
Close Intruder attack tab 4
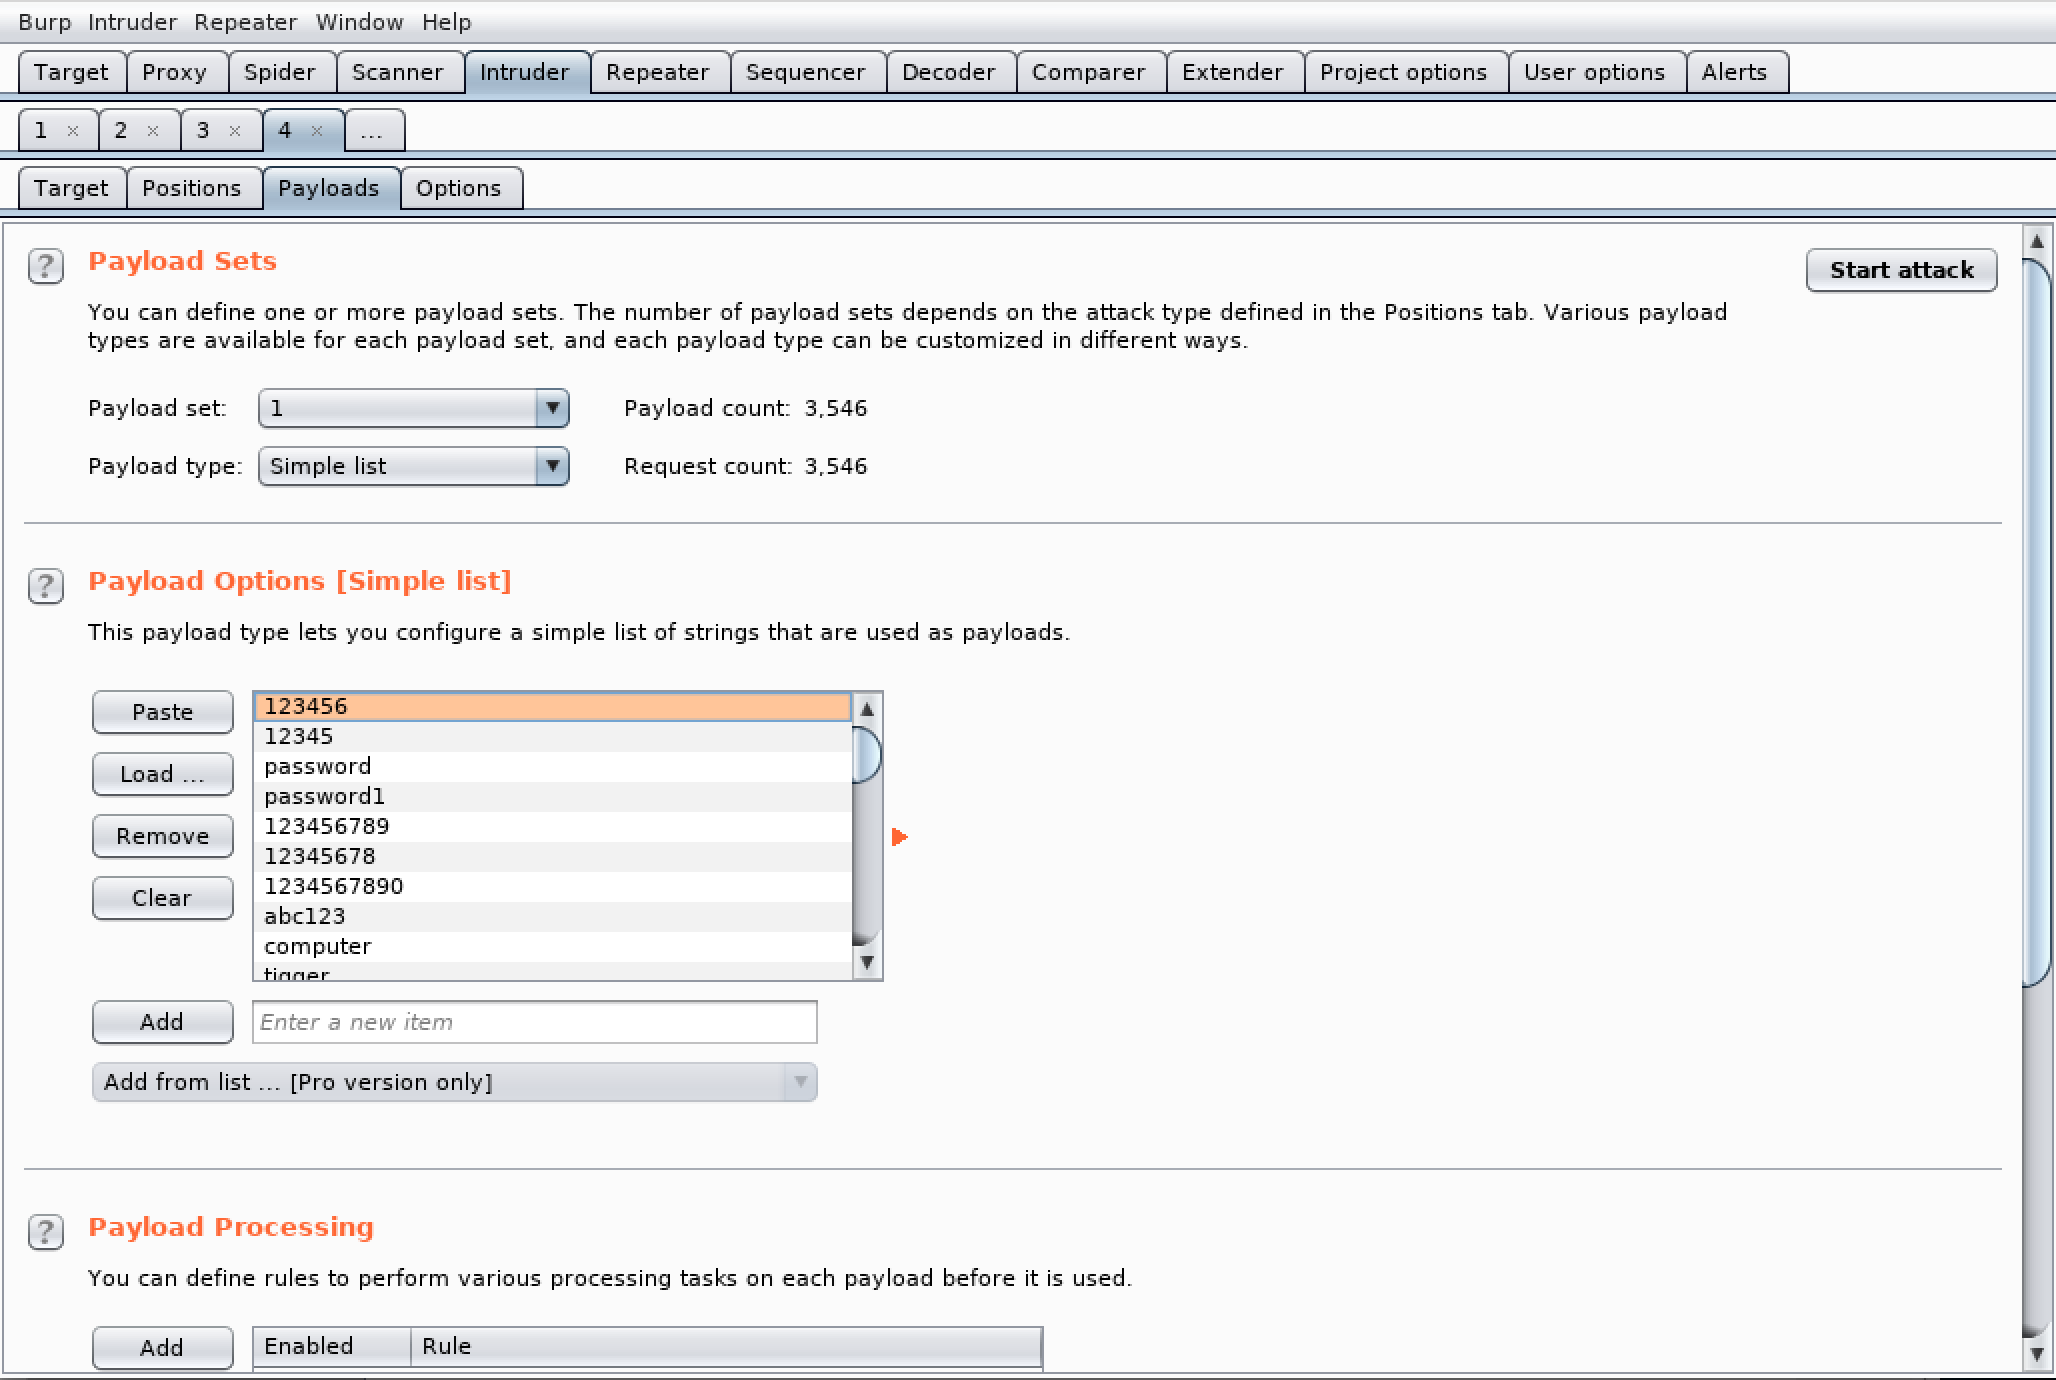pos(317,131)
